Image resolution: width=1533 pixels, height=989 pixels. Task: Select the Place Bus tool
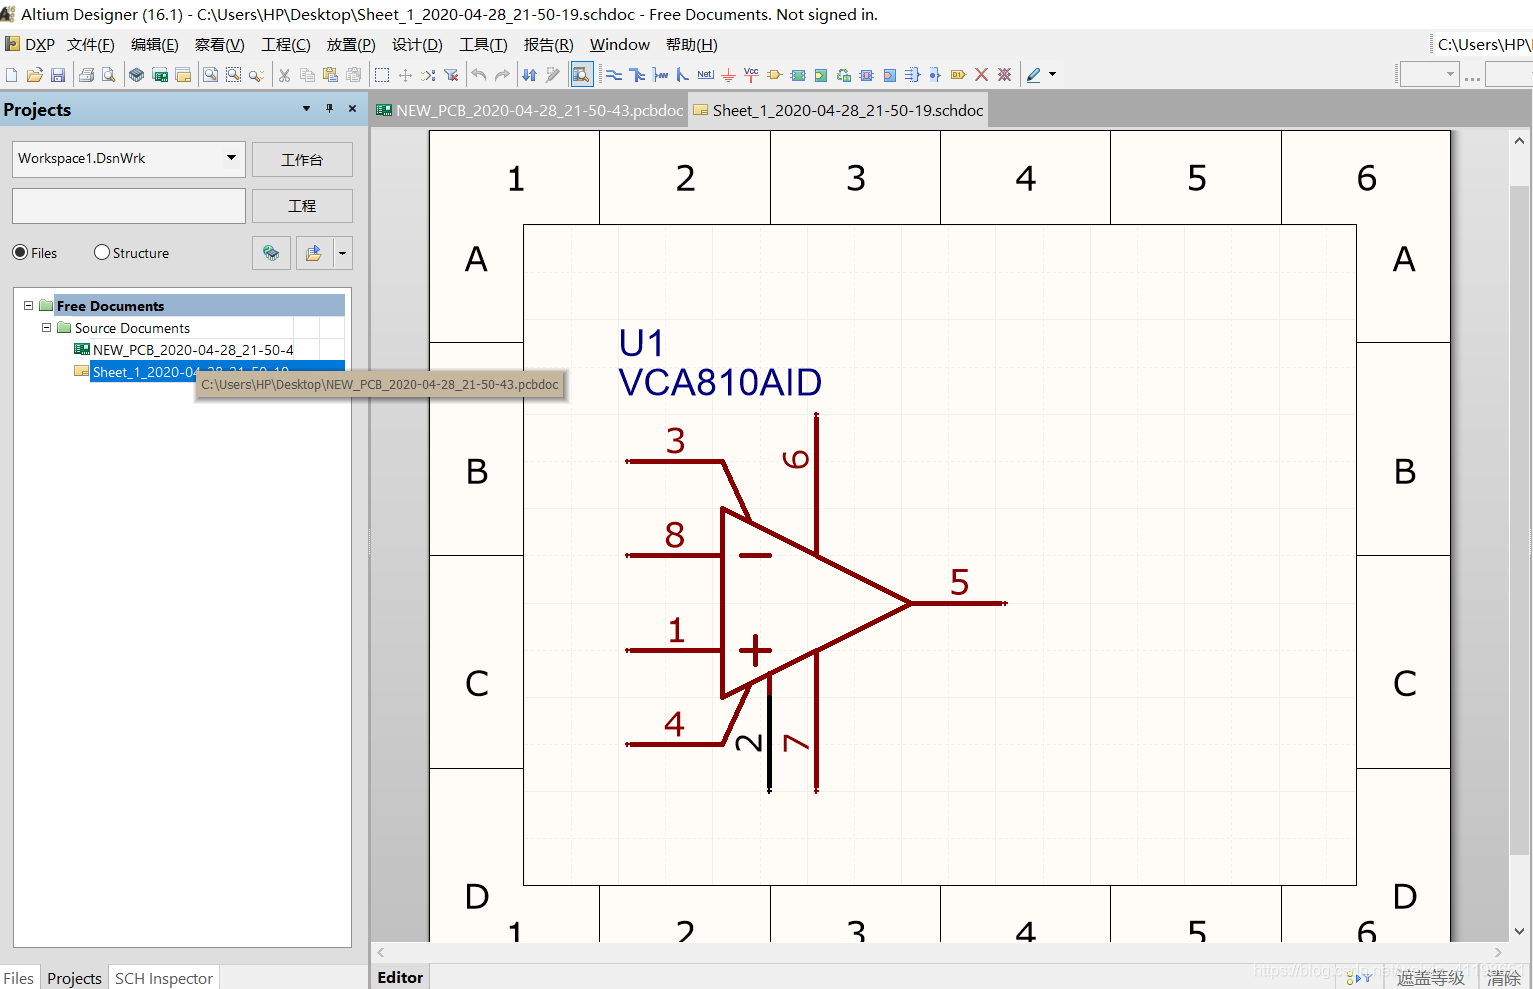637,75
